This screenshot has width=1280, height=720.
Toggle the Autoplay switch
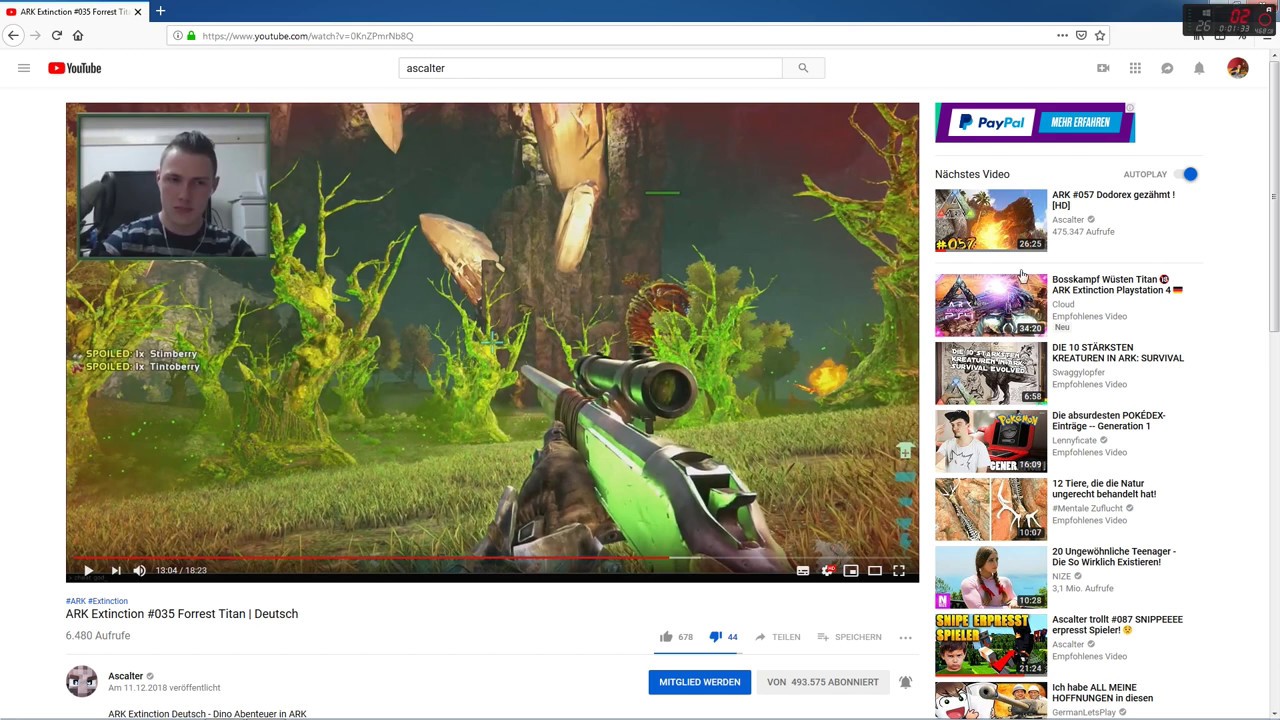click(1185, 174)
